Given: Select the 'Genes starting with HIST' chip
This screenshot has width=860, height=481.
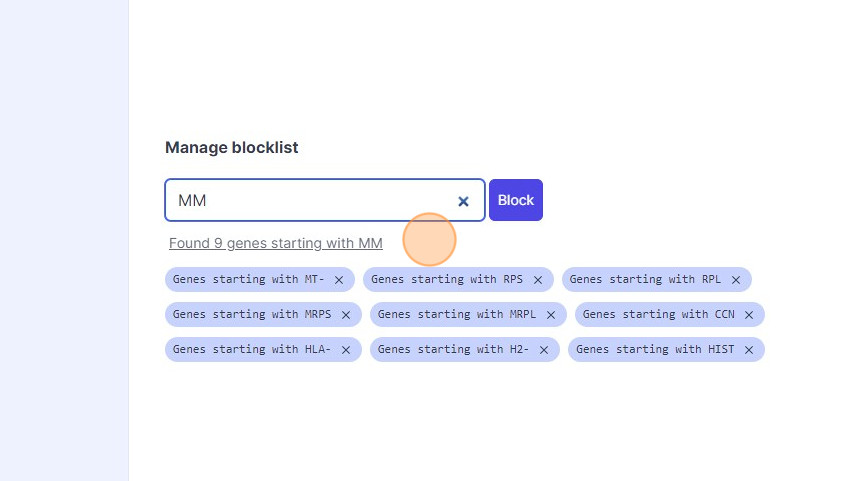Looking at the screenshot, I should pos(655,350).
